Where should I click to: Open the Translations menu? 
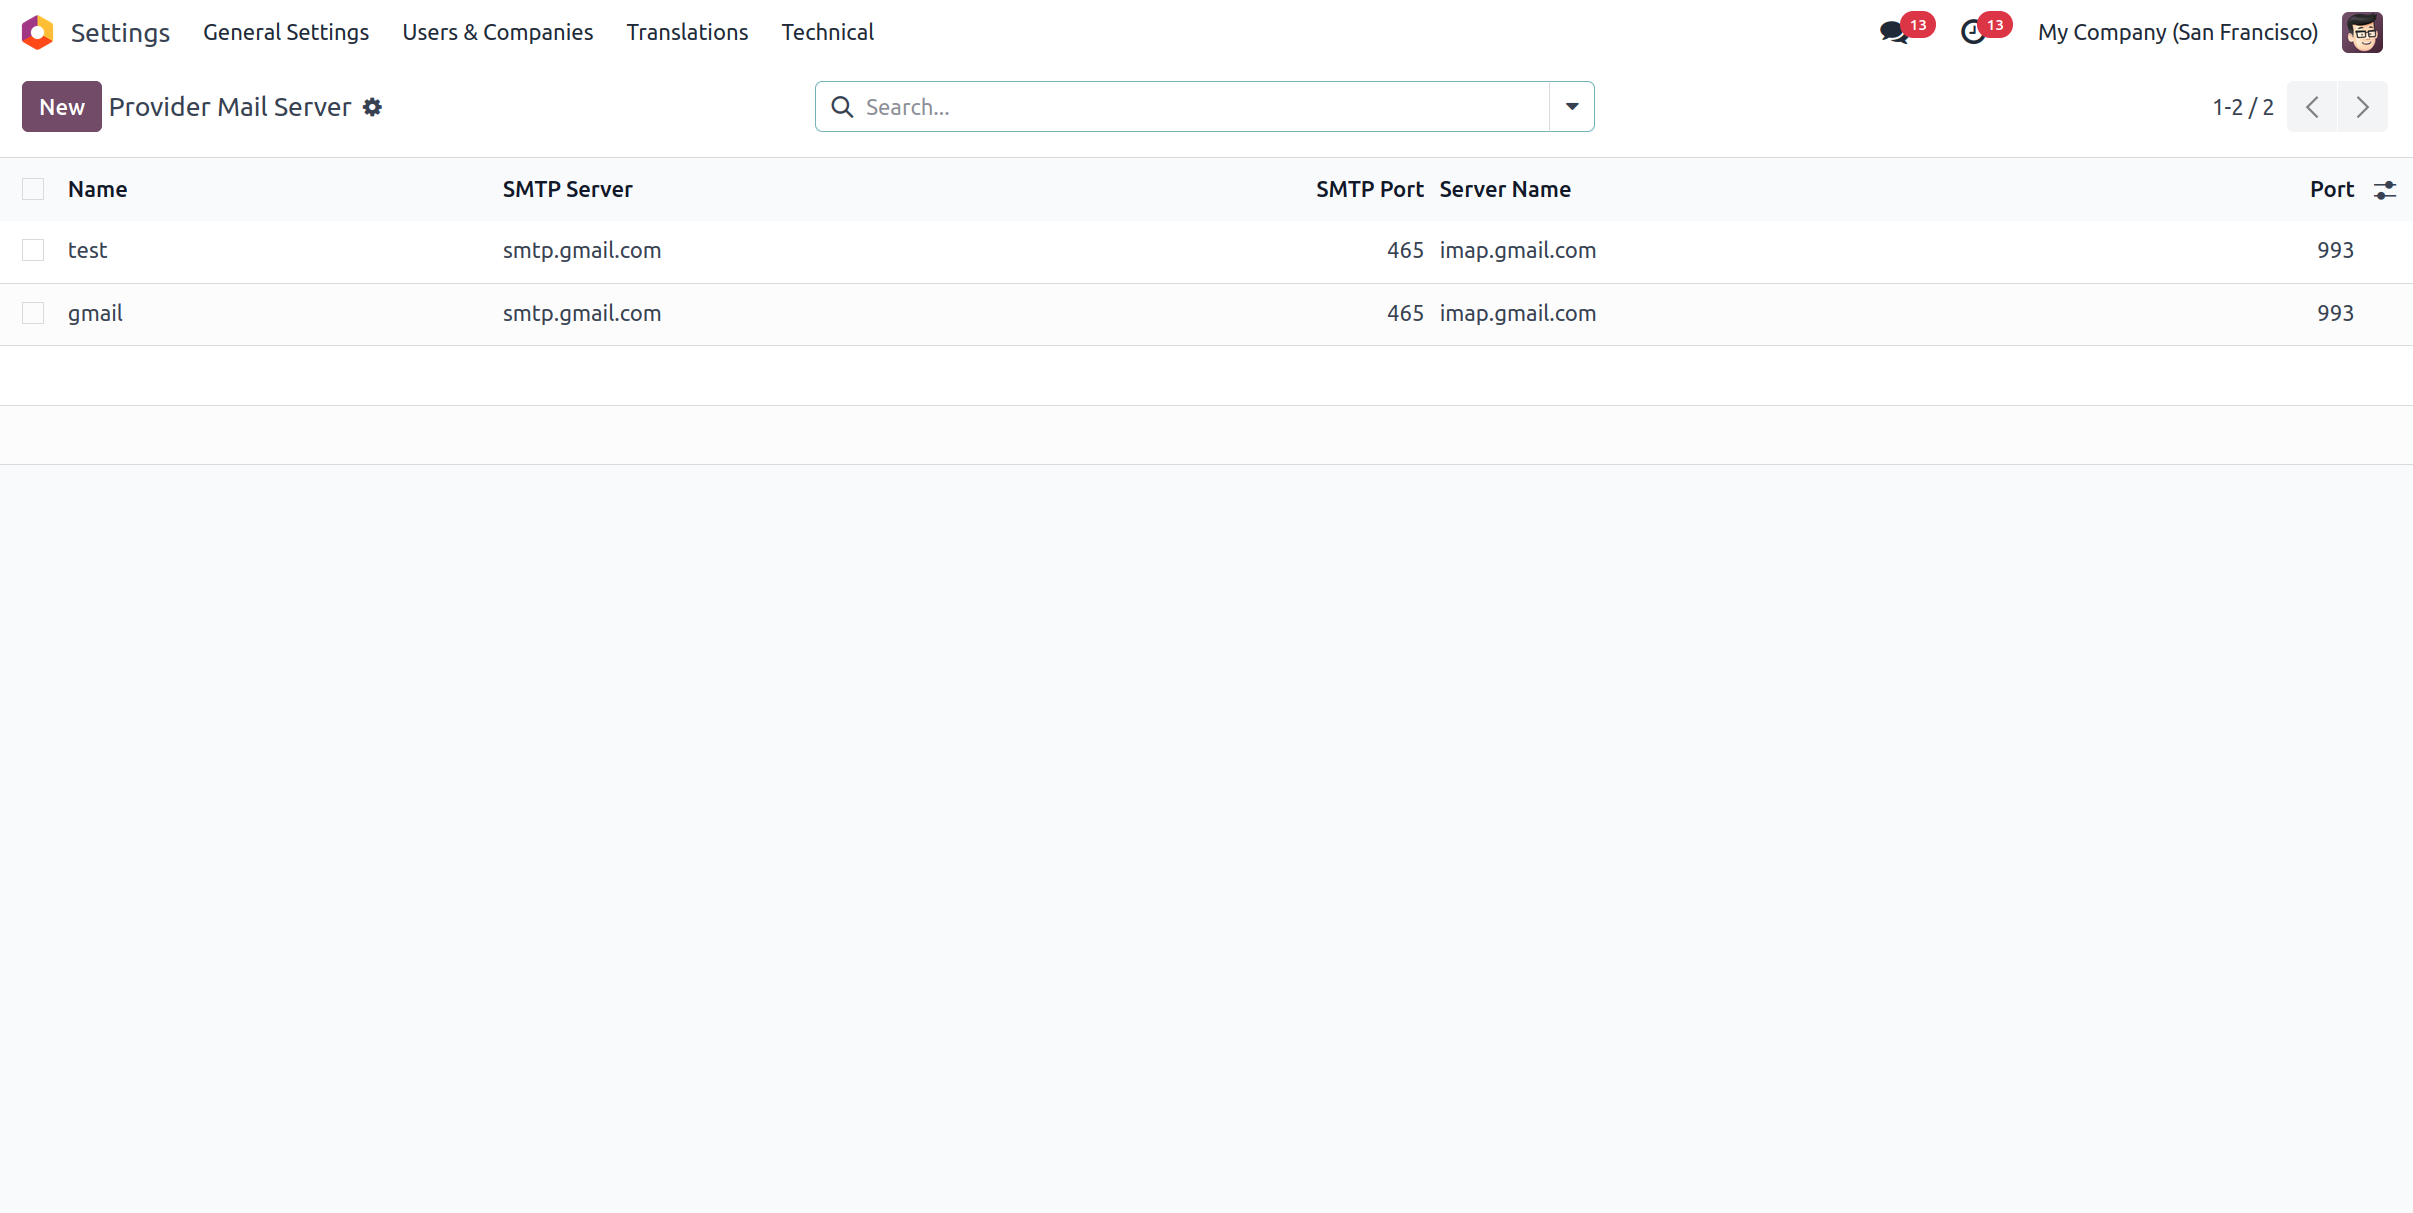point(687,32)
